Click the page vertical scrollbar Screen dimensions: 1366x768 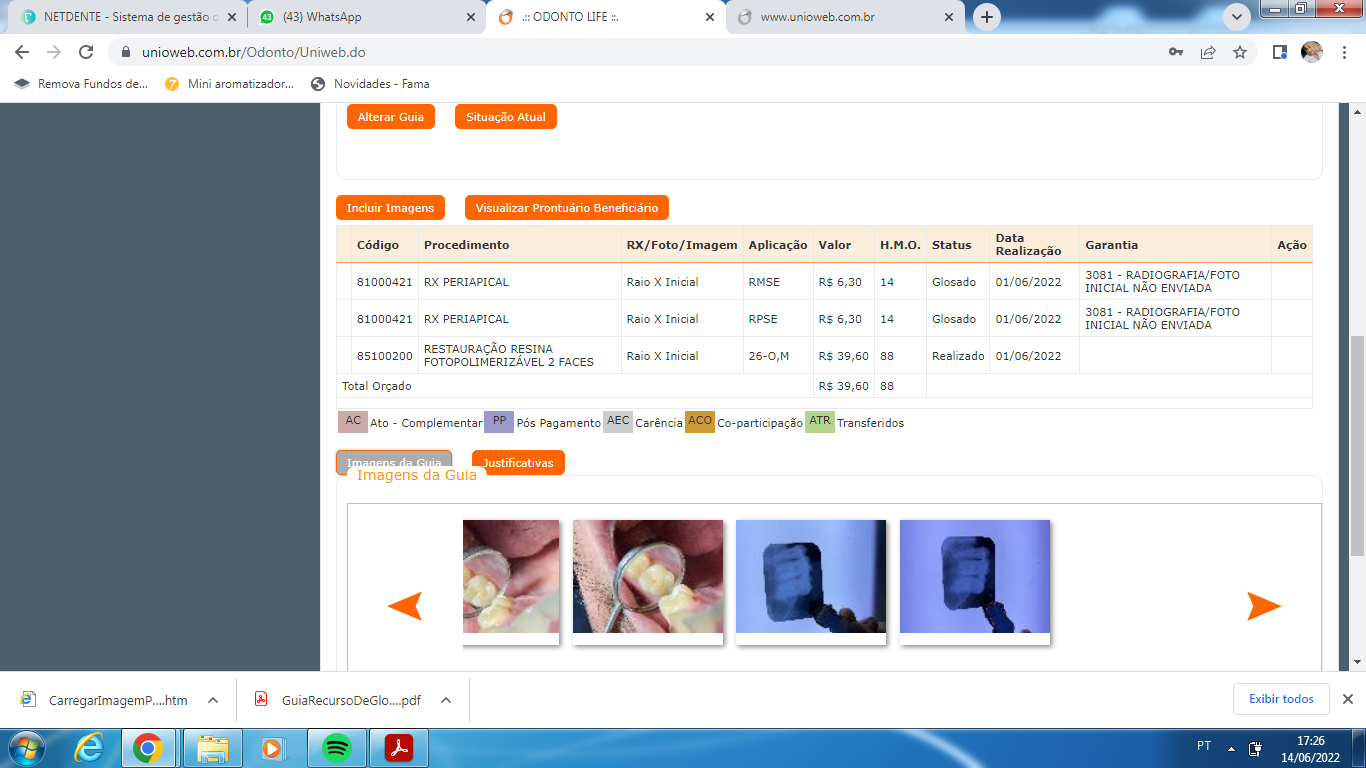[1357, 445]
